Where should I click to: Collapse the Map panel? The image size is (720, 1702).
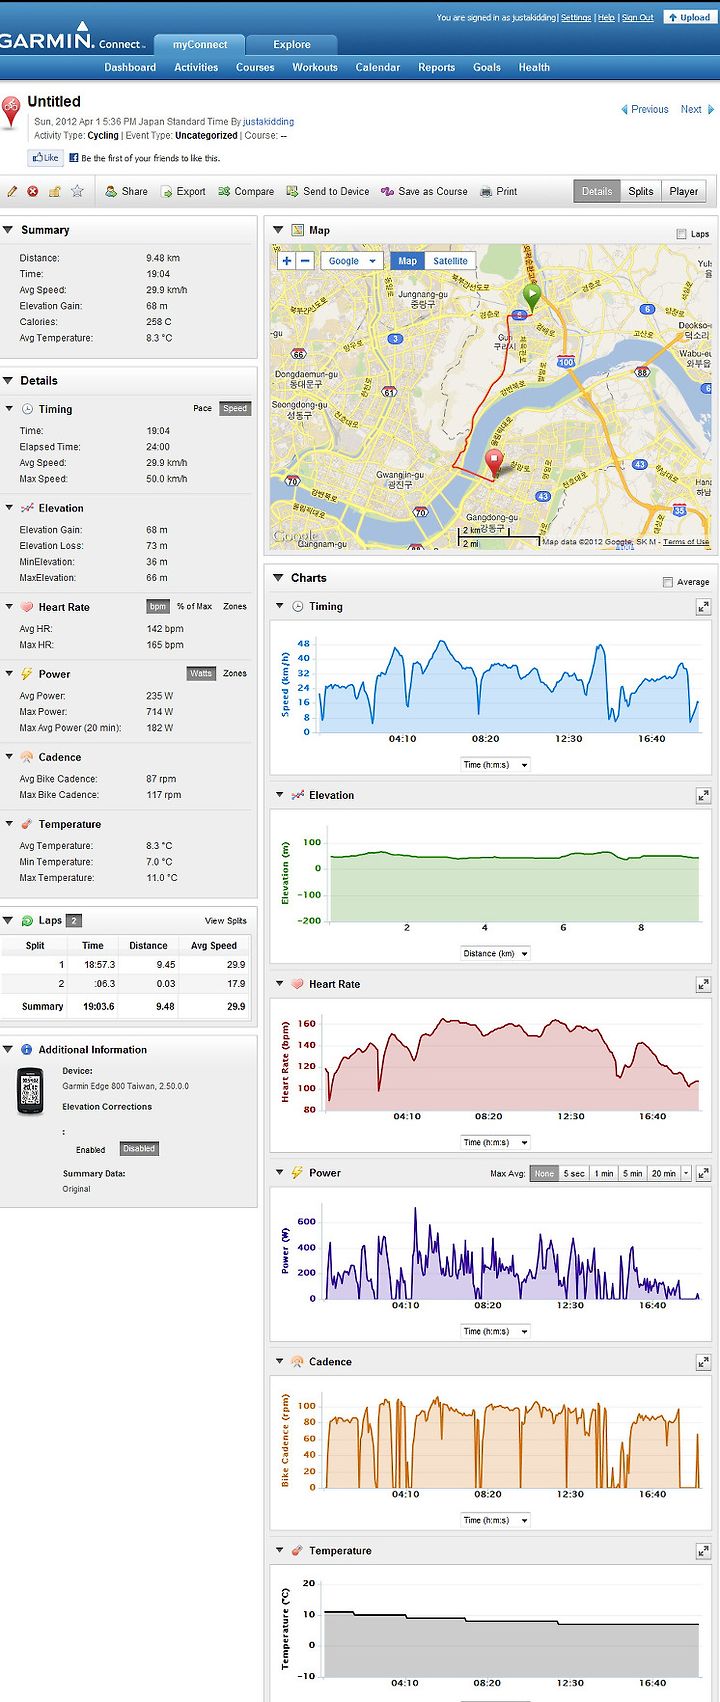pos(278,230)
